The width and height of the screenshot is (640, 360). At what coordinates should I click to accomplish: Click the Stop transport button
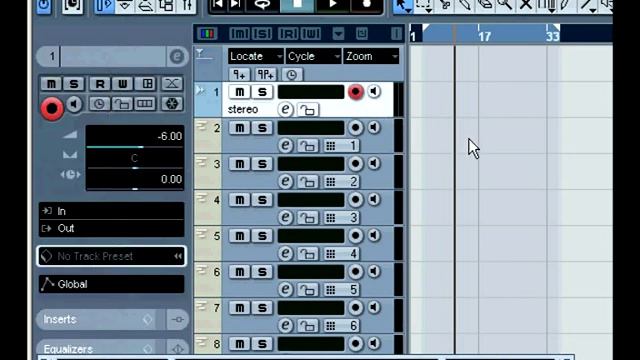click(x=297, y=5)
